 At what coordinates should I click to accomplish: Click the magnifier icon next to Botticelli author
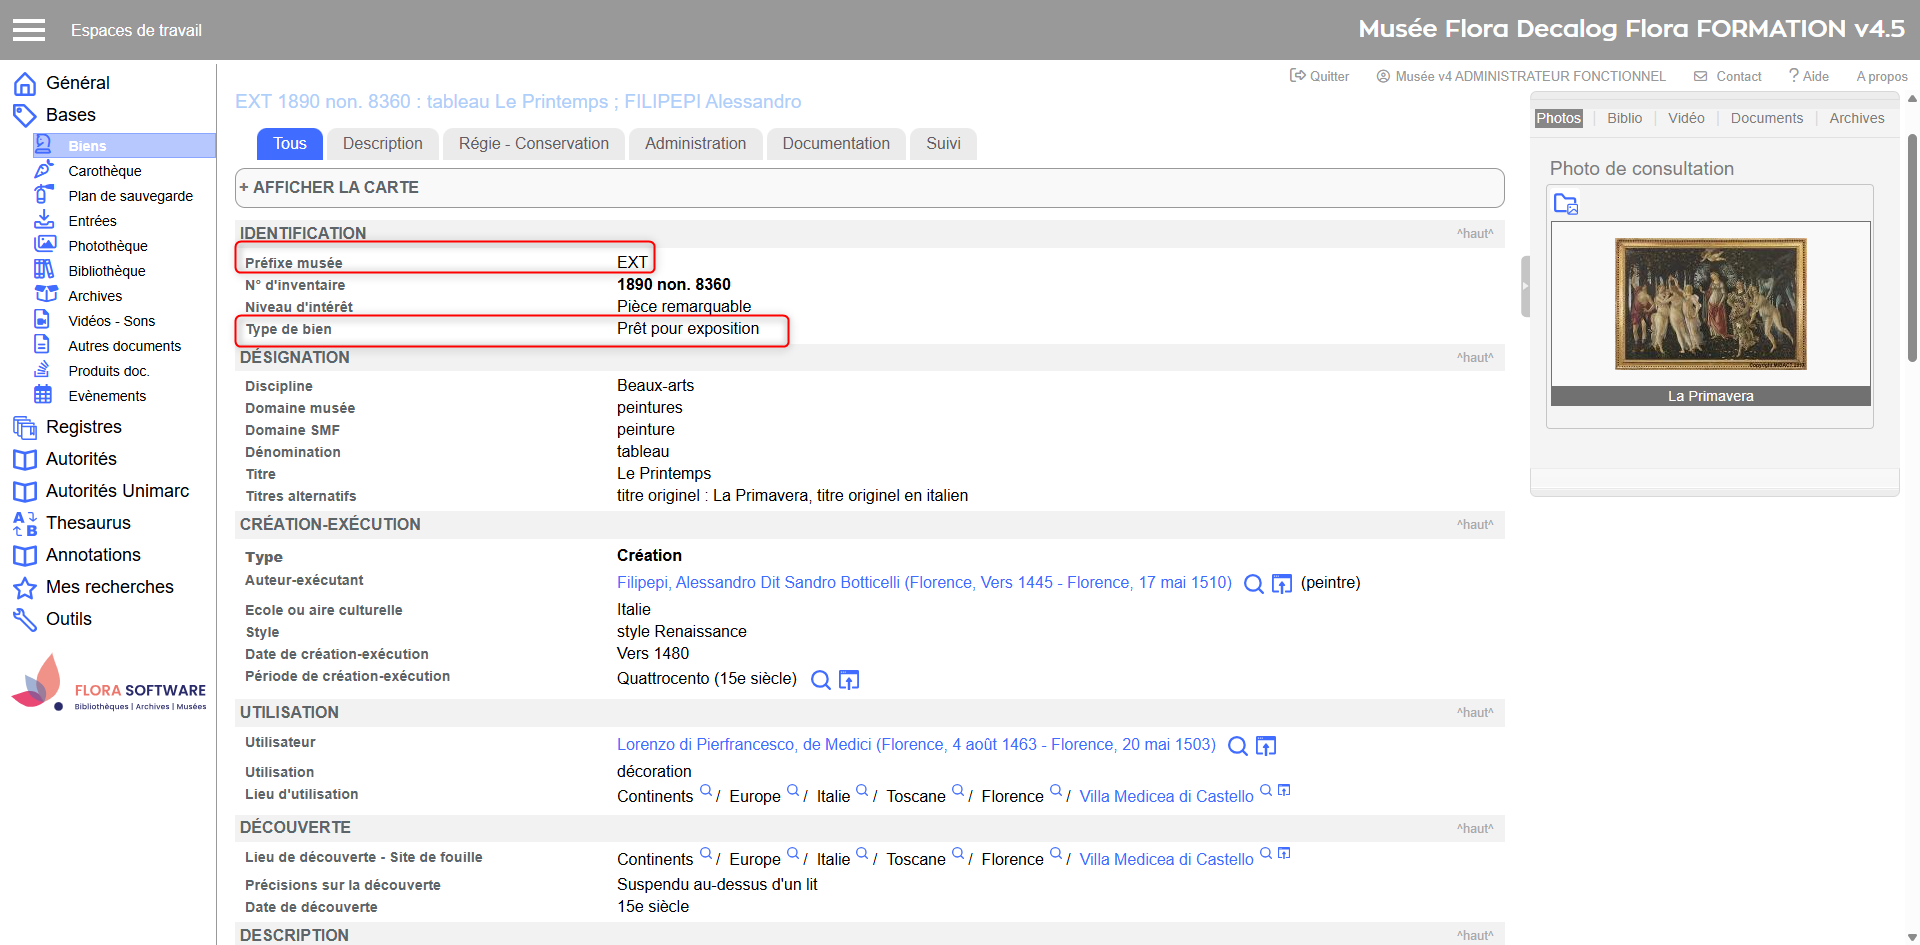pos(1253,584)
